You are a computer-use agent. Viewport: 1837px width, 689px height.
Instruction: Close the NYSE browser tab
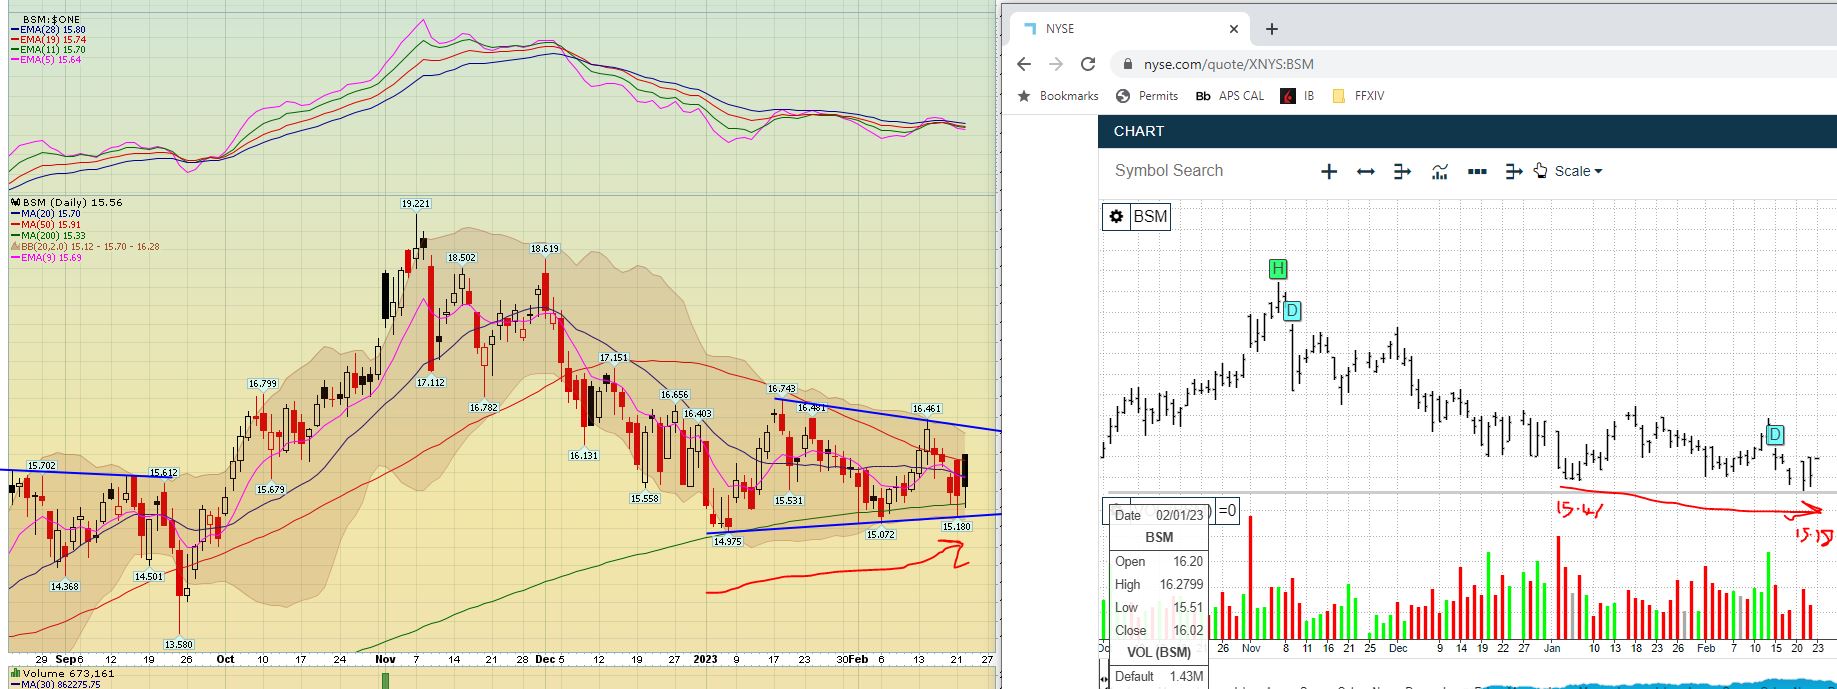click(1233, 29)
